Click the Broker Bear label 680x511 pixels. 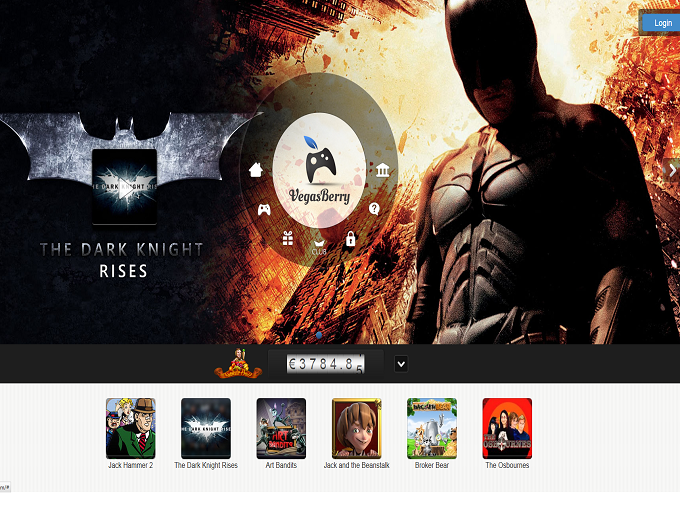[432, 465]
